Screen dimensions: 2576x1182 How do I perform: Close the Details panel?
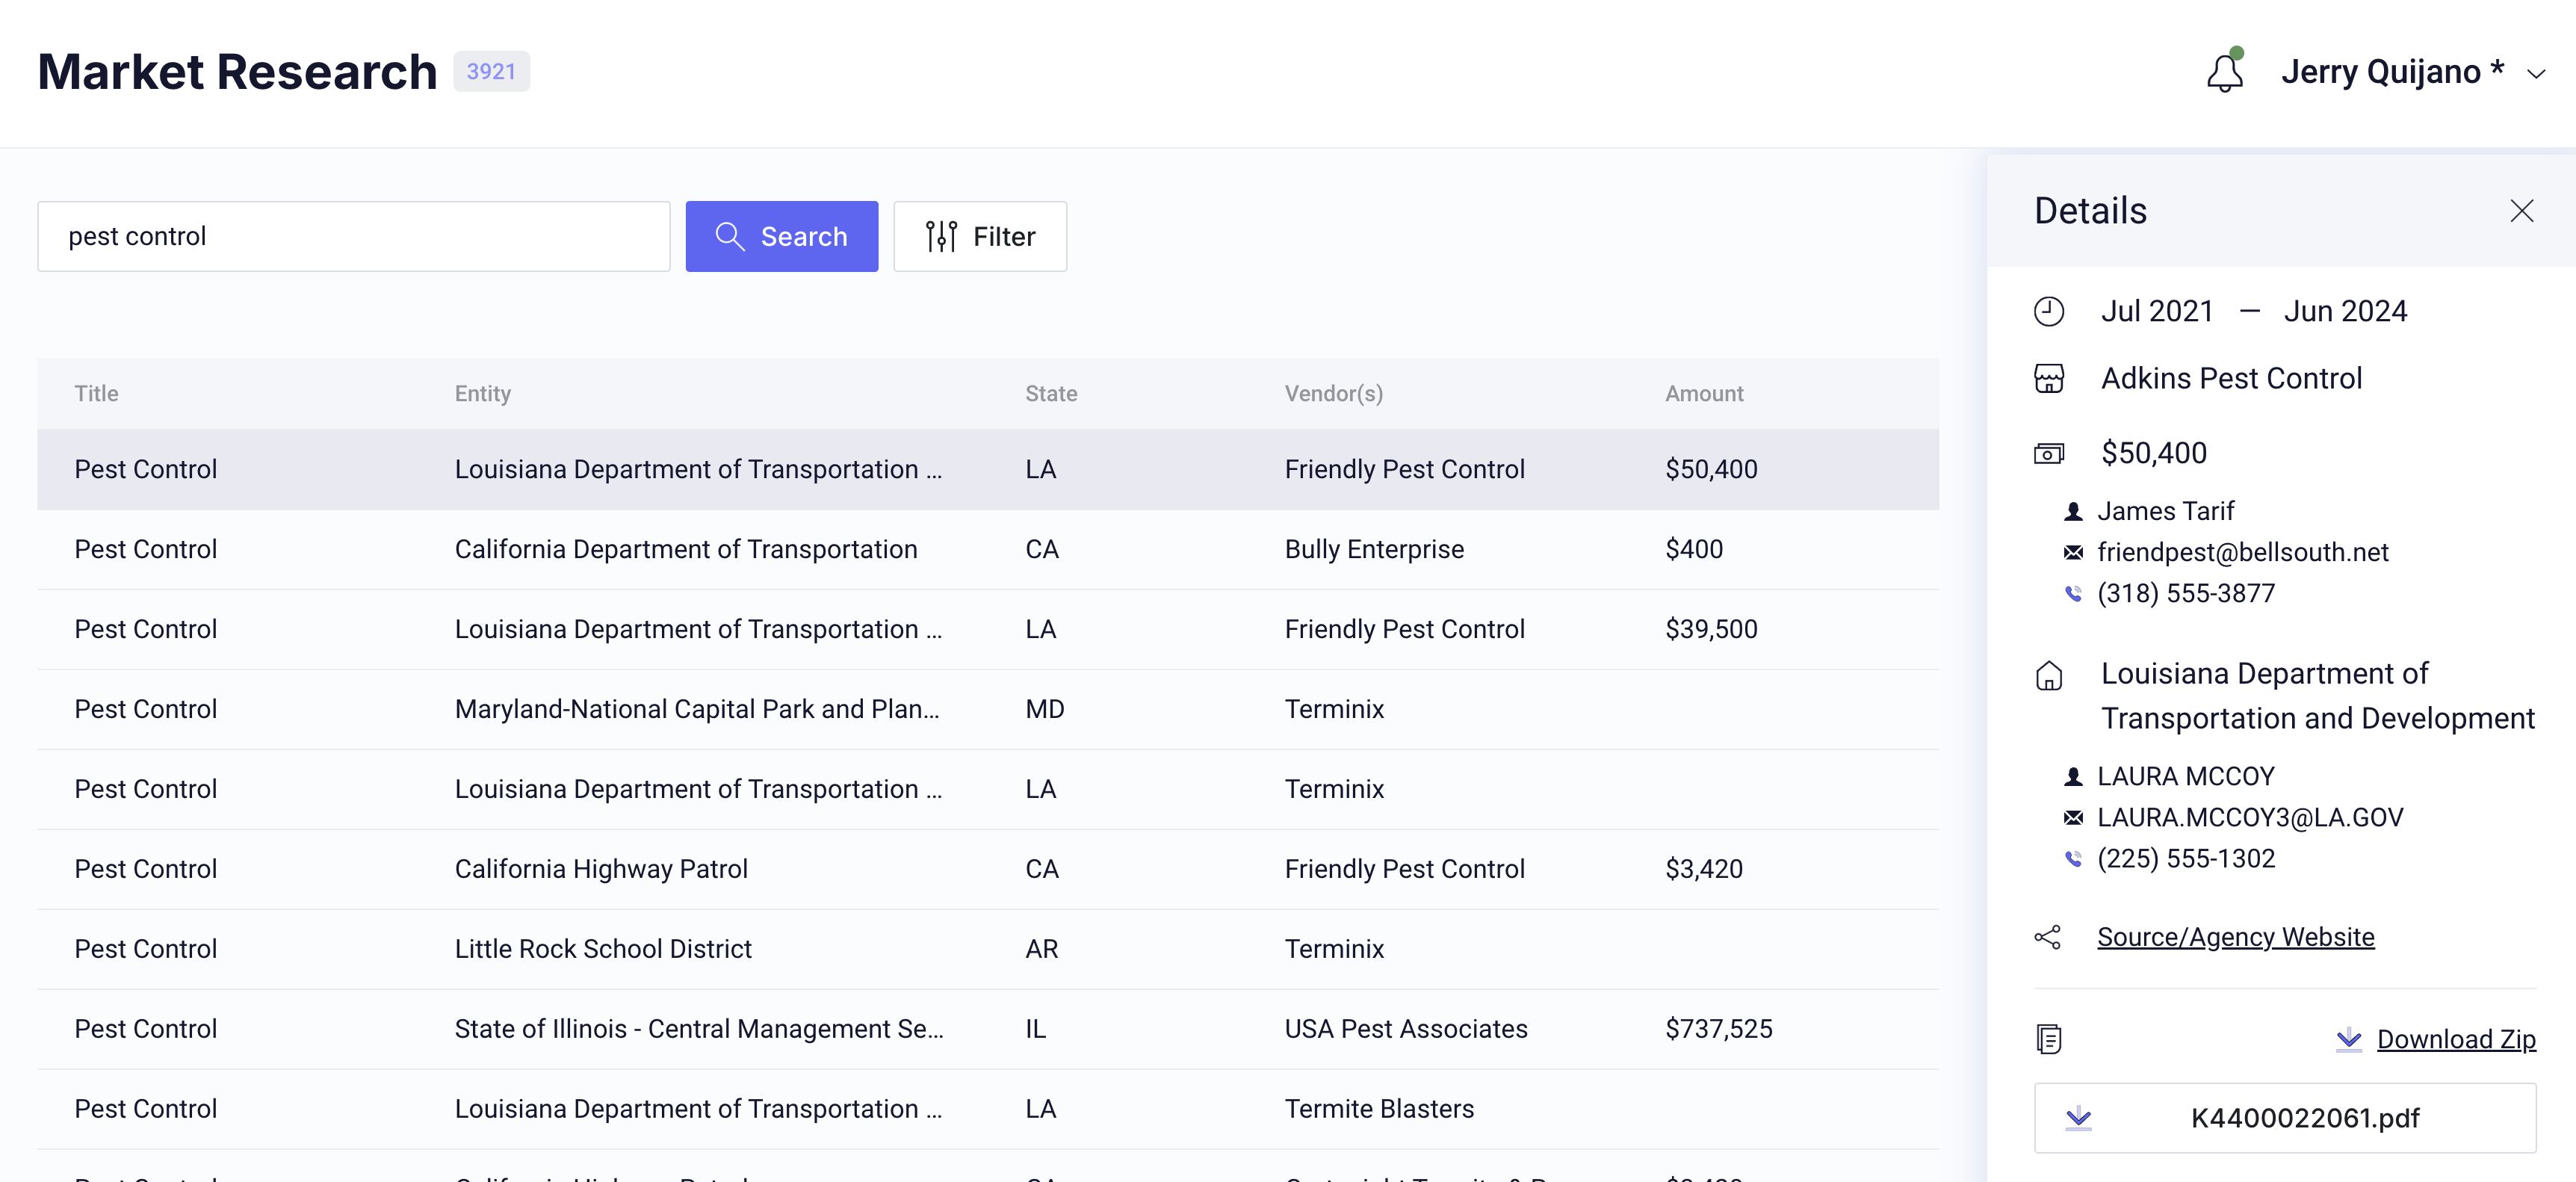pos(2521,211)
